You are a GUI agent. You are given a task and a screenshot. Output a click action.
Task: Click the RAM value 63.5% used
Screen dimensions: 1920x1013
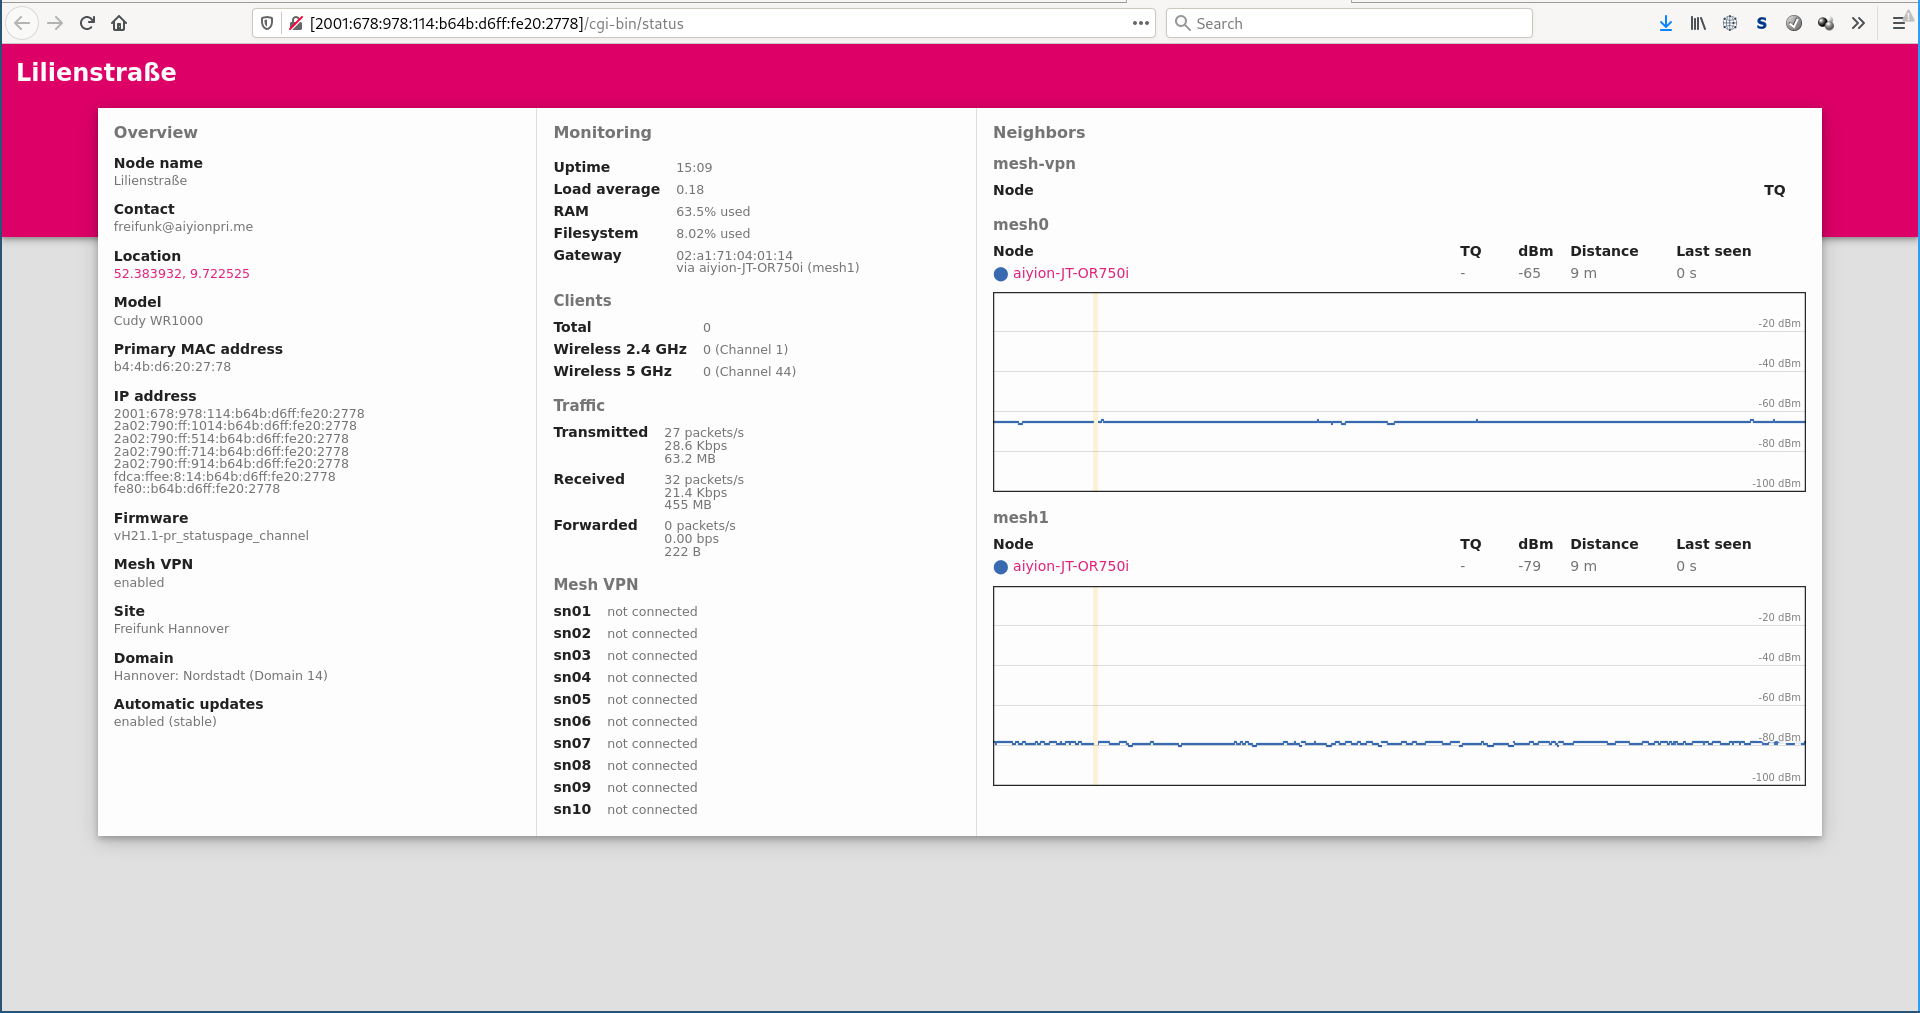click(x=713, y=212)
